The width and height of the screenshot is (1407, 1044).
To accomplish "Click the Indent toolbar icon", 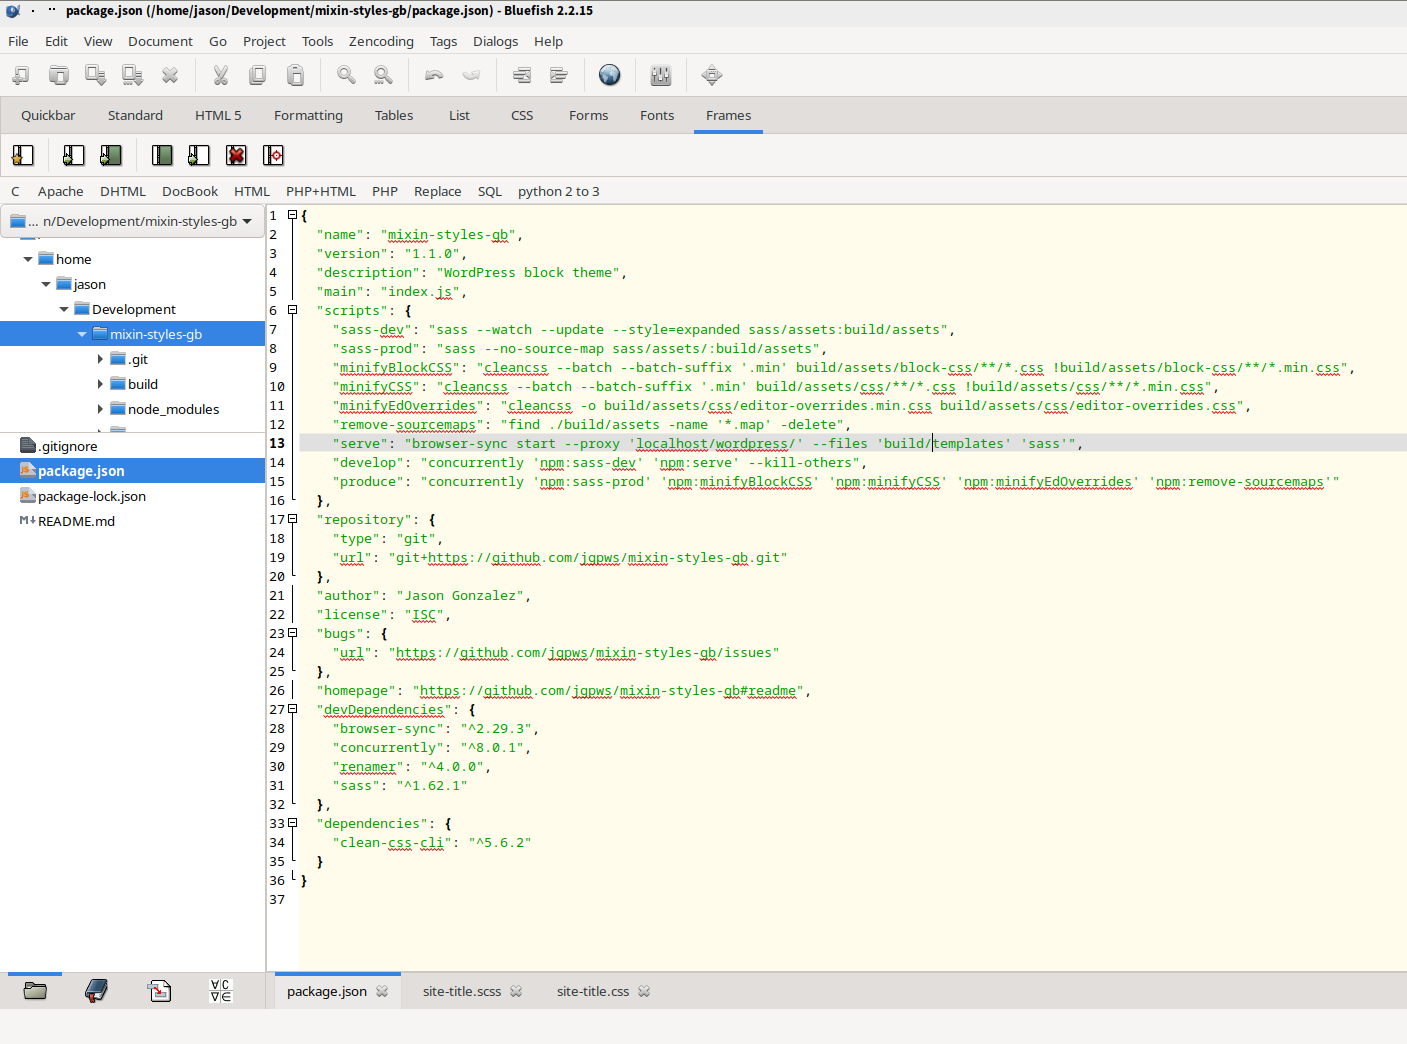I will 559,75.
